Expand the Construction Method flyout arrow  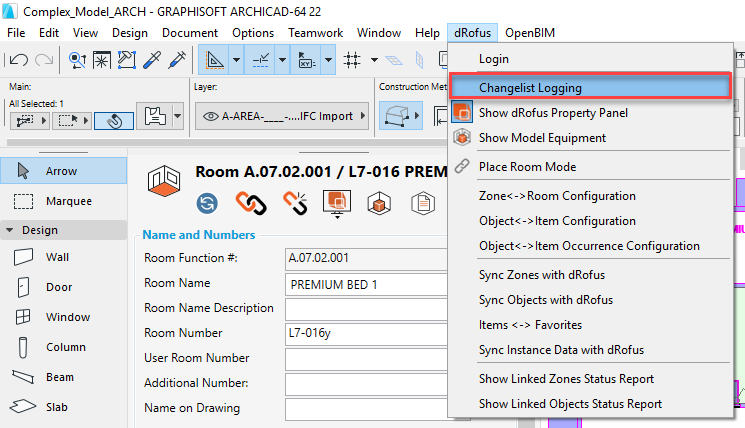click(419, 116)
